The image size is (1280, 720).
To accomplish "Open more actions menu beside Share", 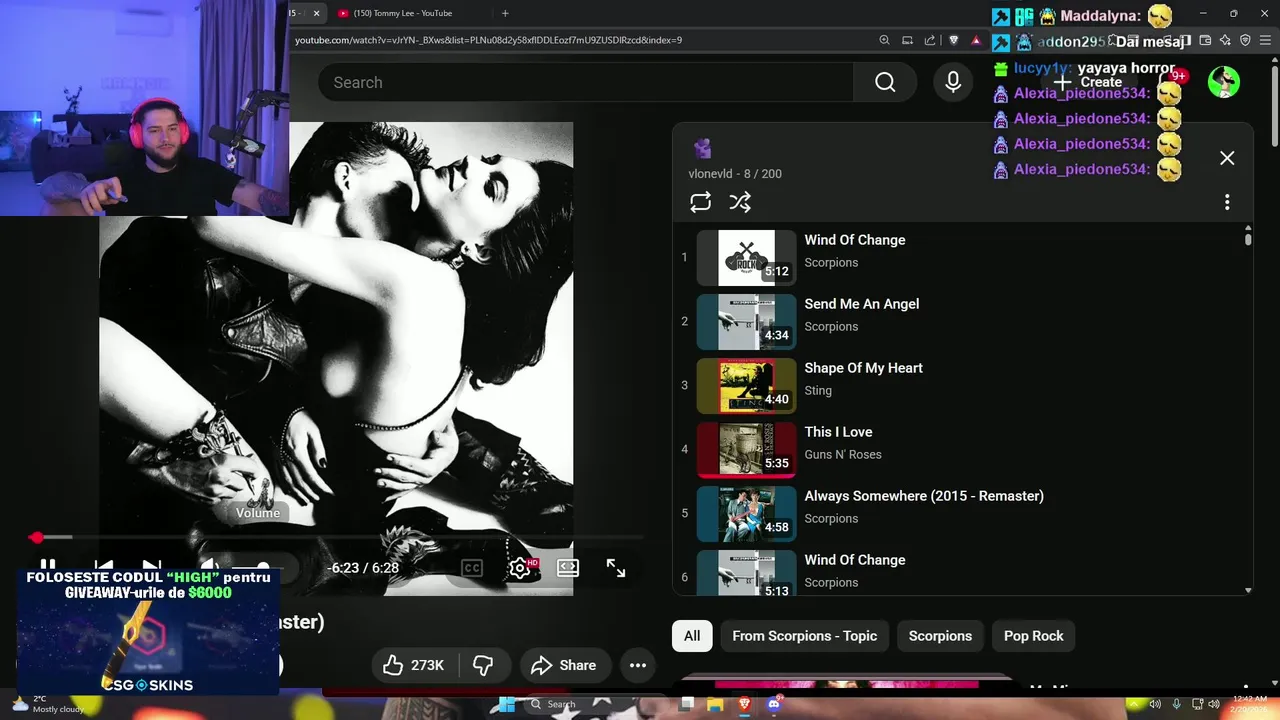I will [x=638, y=665].
